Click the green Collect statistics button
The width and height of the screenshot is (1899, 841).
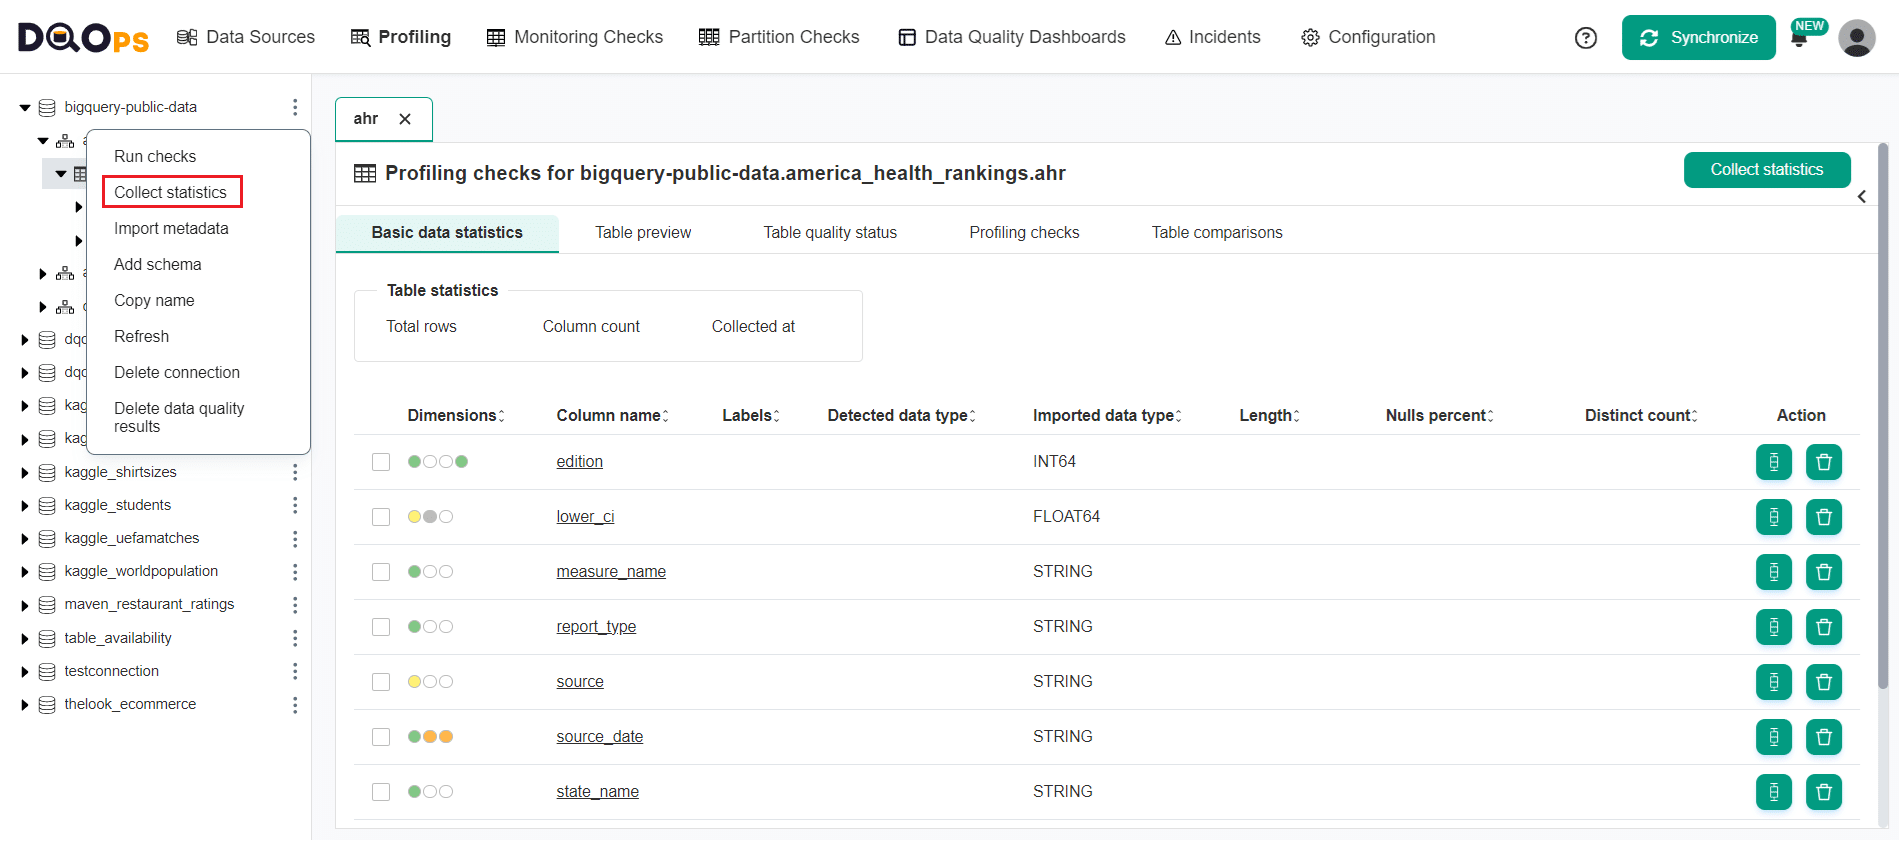tap(1766, 170)
